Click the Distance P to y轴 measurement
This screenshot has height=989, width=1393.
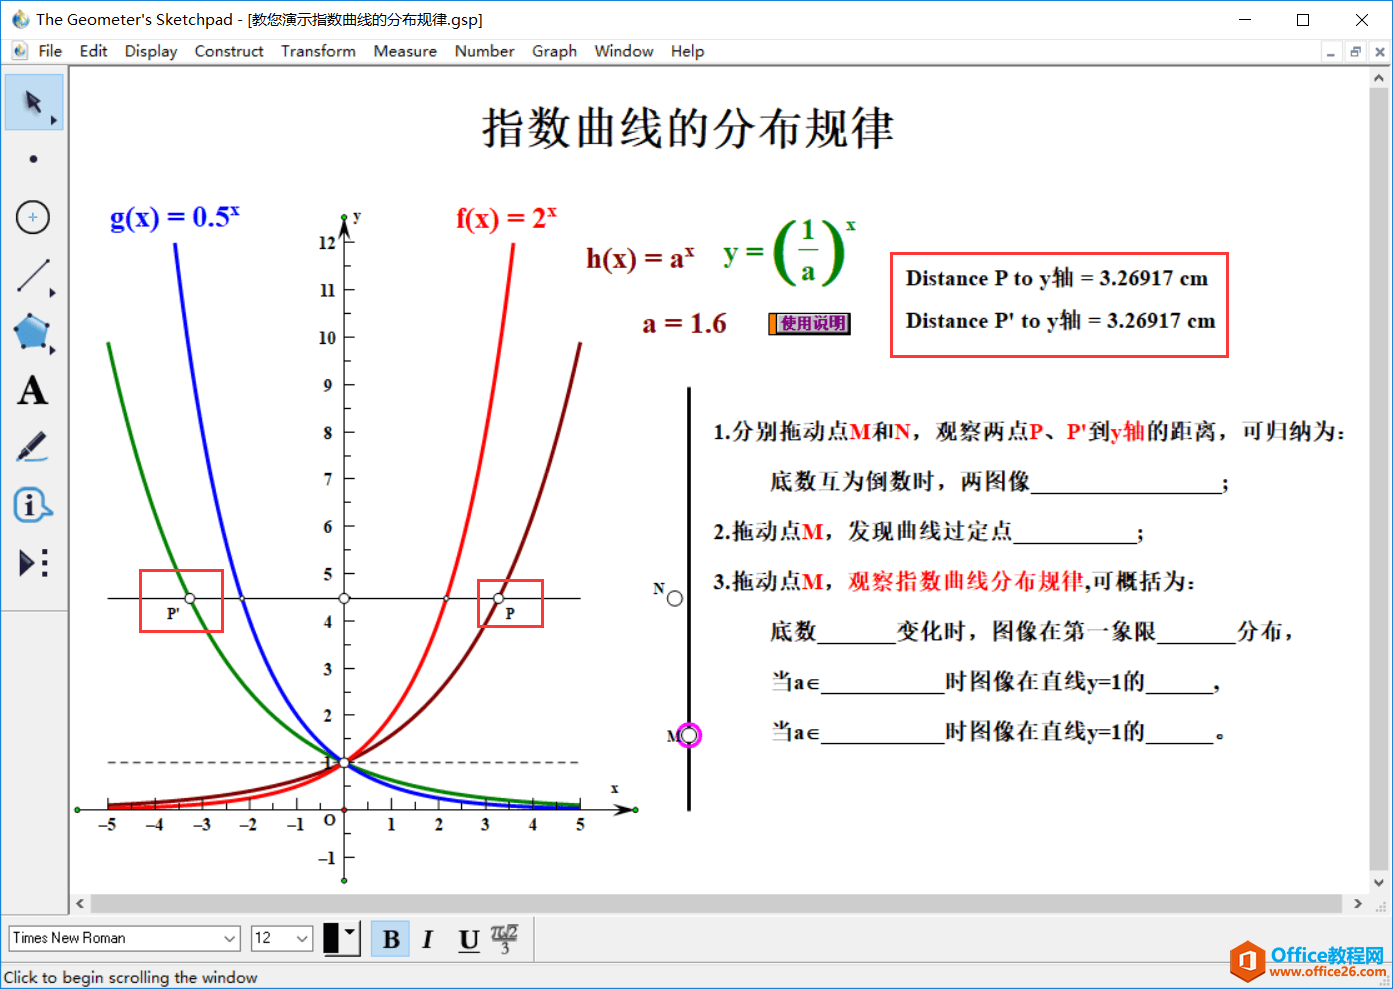(x=1056, y=278)
